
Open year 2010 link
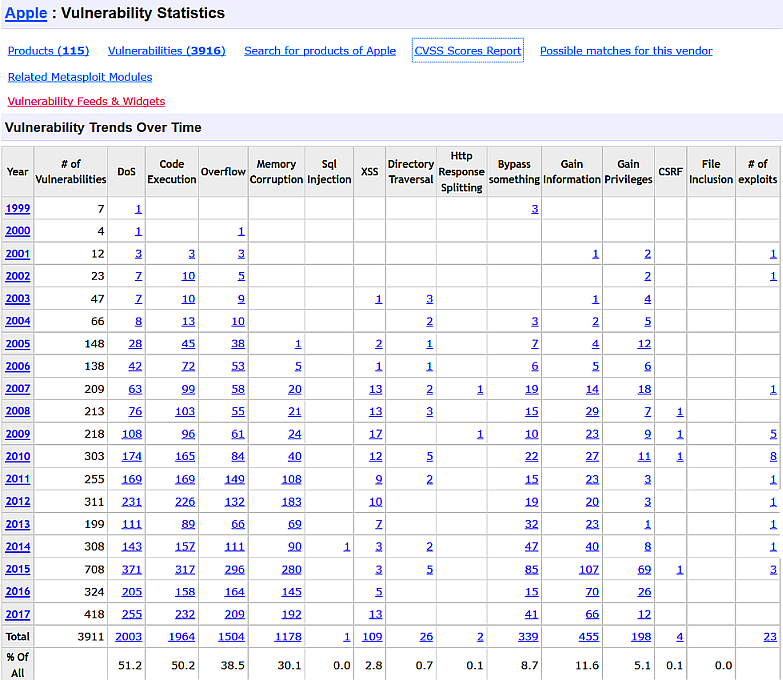[18, 456]
